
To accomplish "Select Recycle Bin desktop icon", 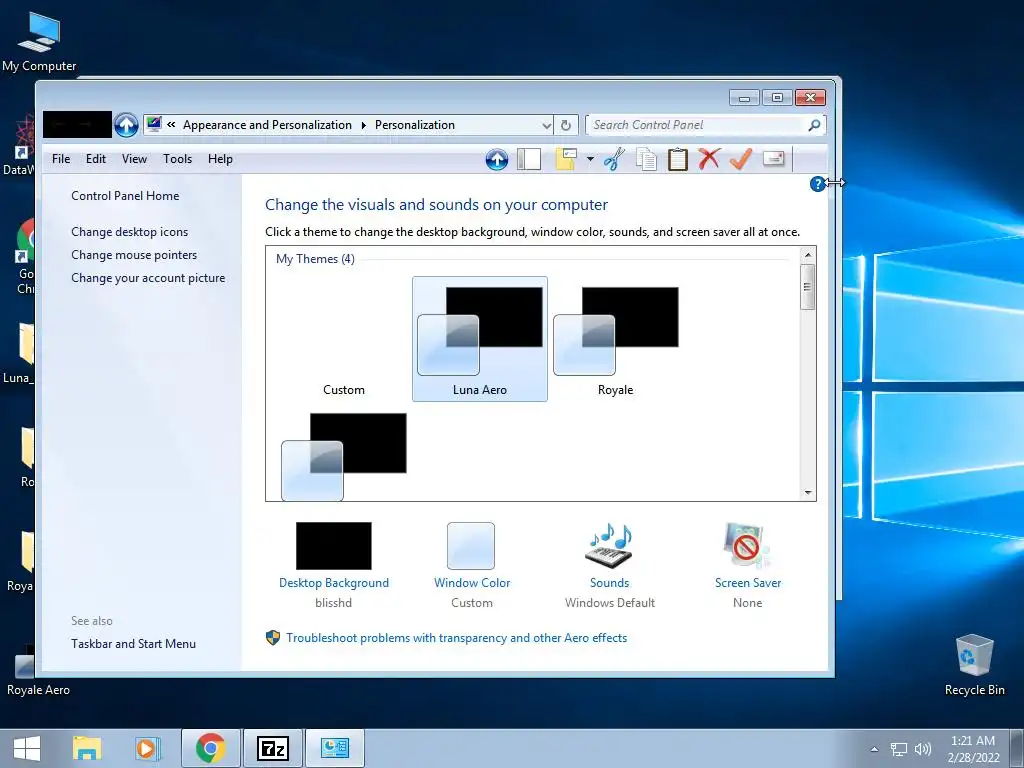I will [974, 665].
